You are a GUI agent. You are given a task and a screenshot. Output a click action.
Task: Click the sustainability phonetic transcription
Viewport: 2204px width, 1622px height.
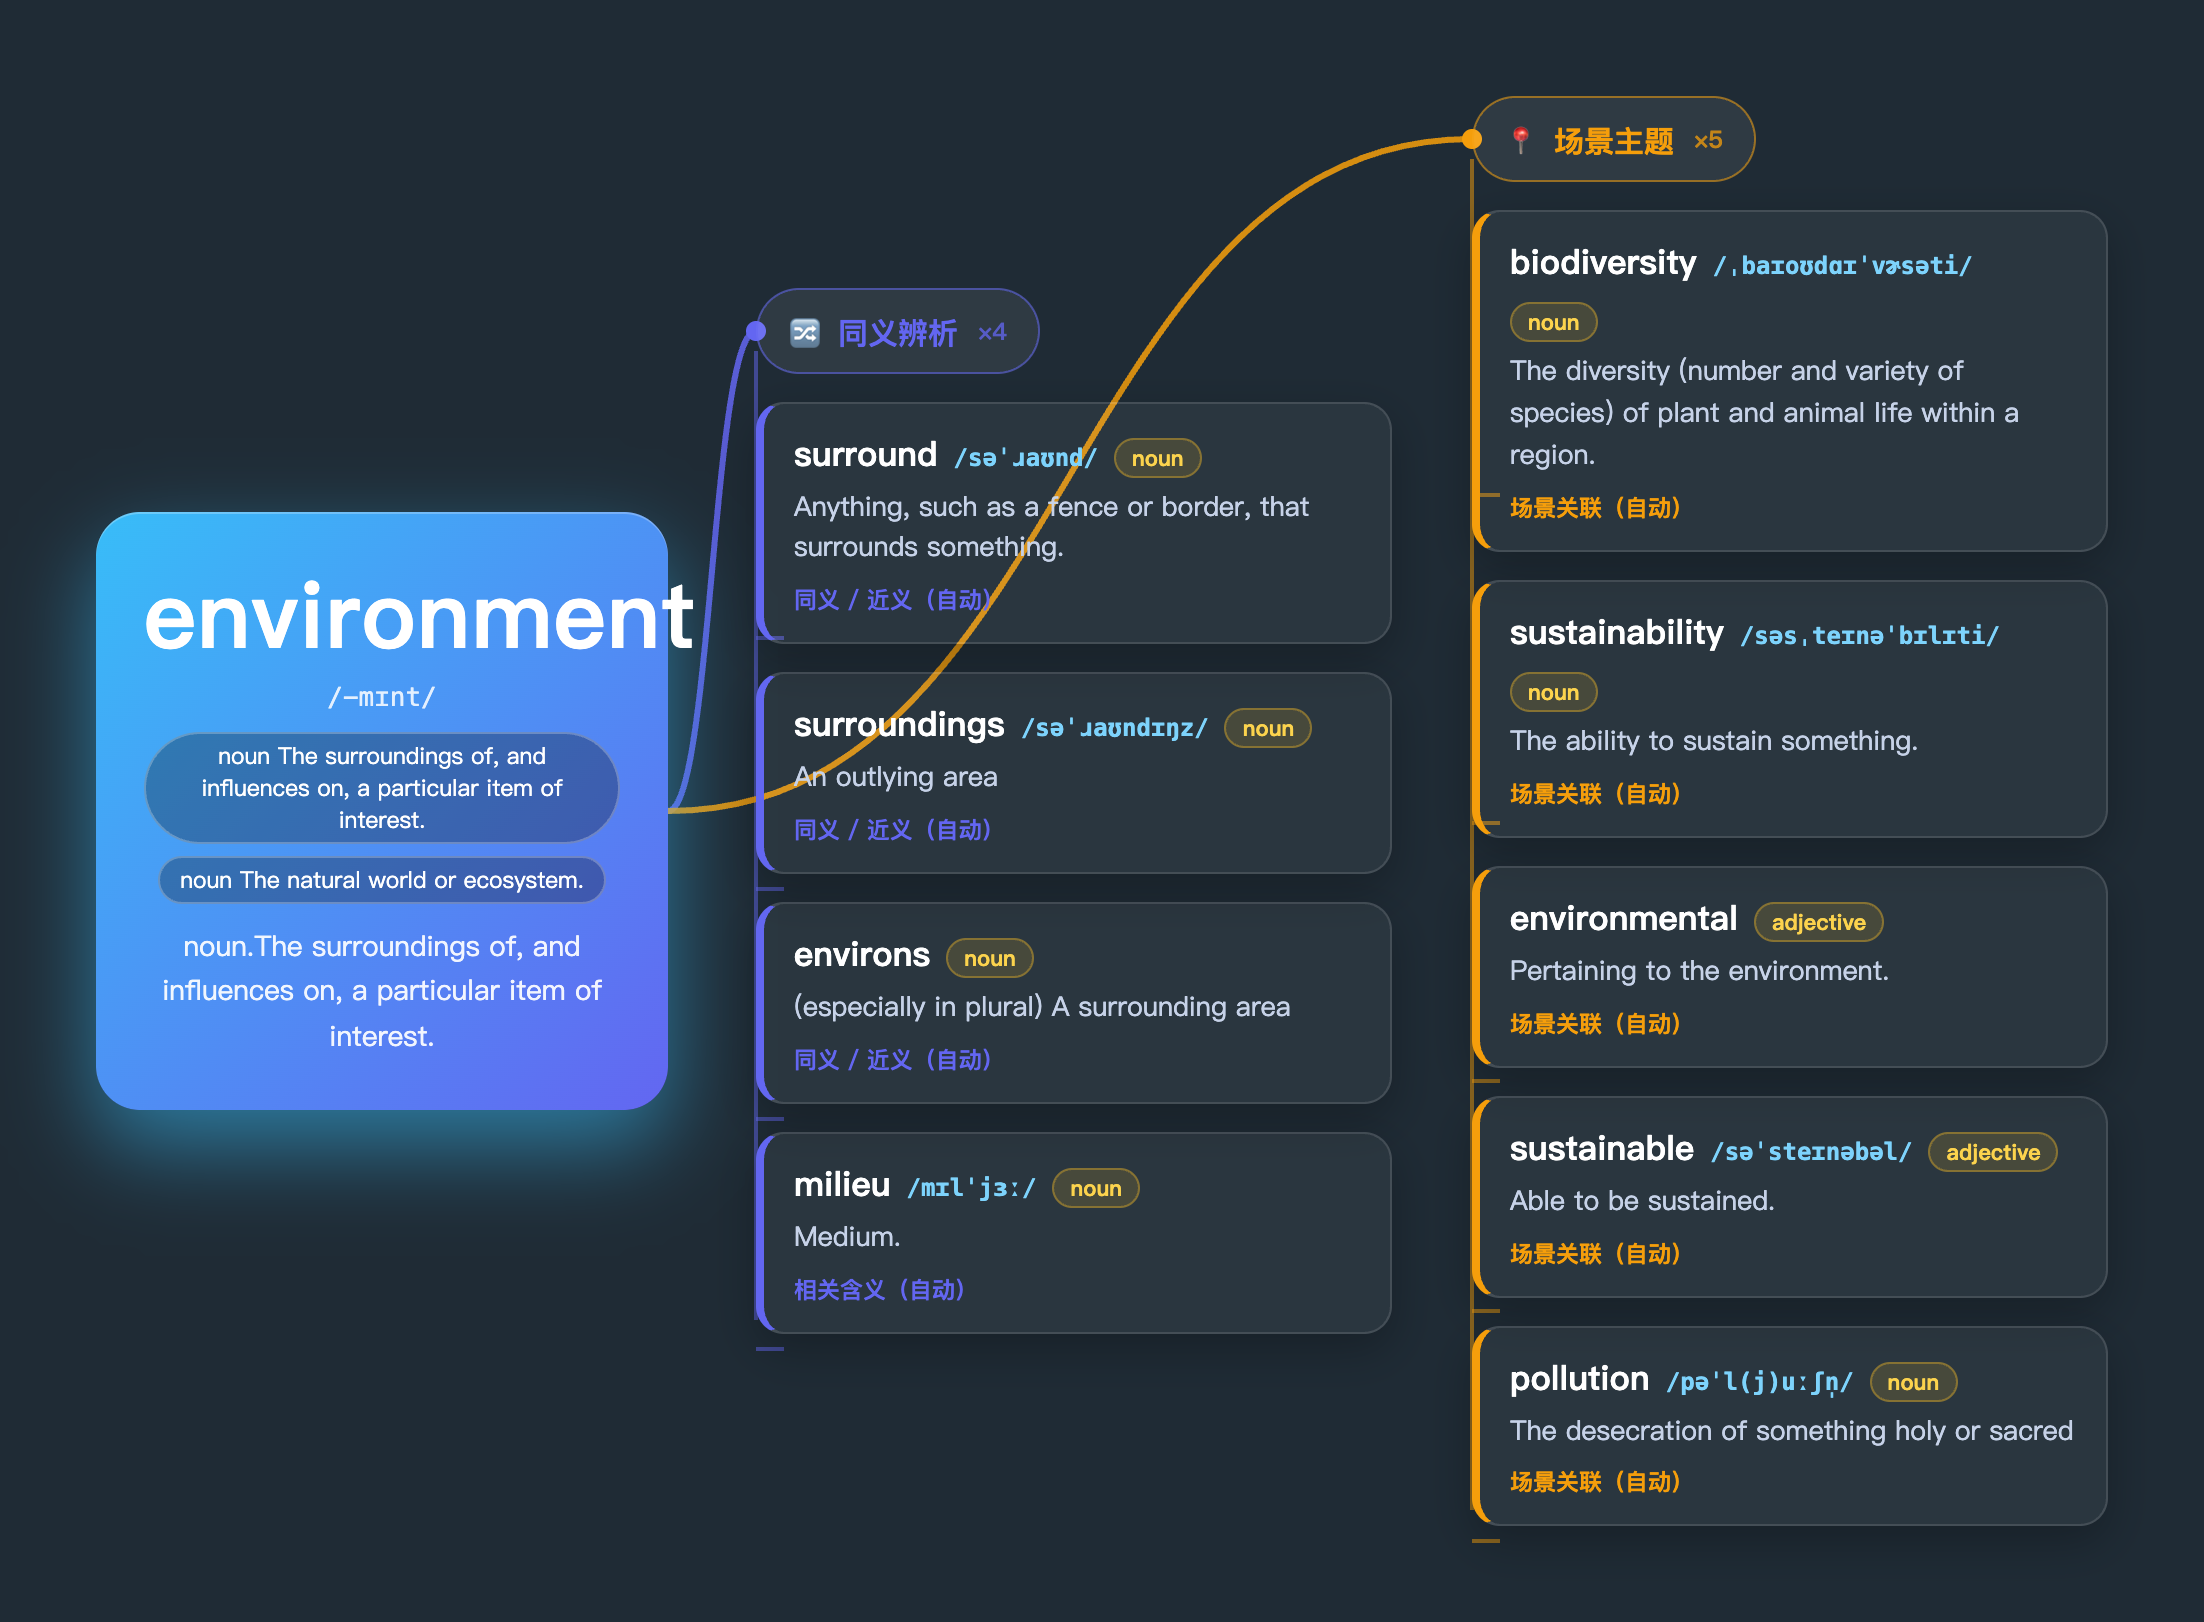coord(1869,635)
